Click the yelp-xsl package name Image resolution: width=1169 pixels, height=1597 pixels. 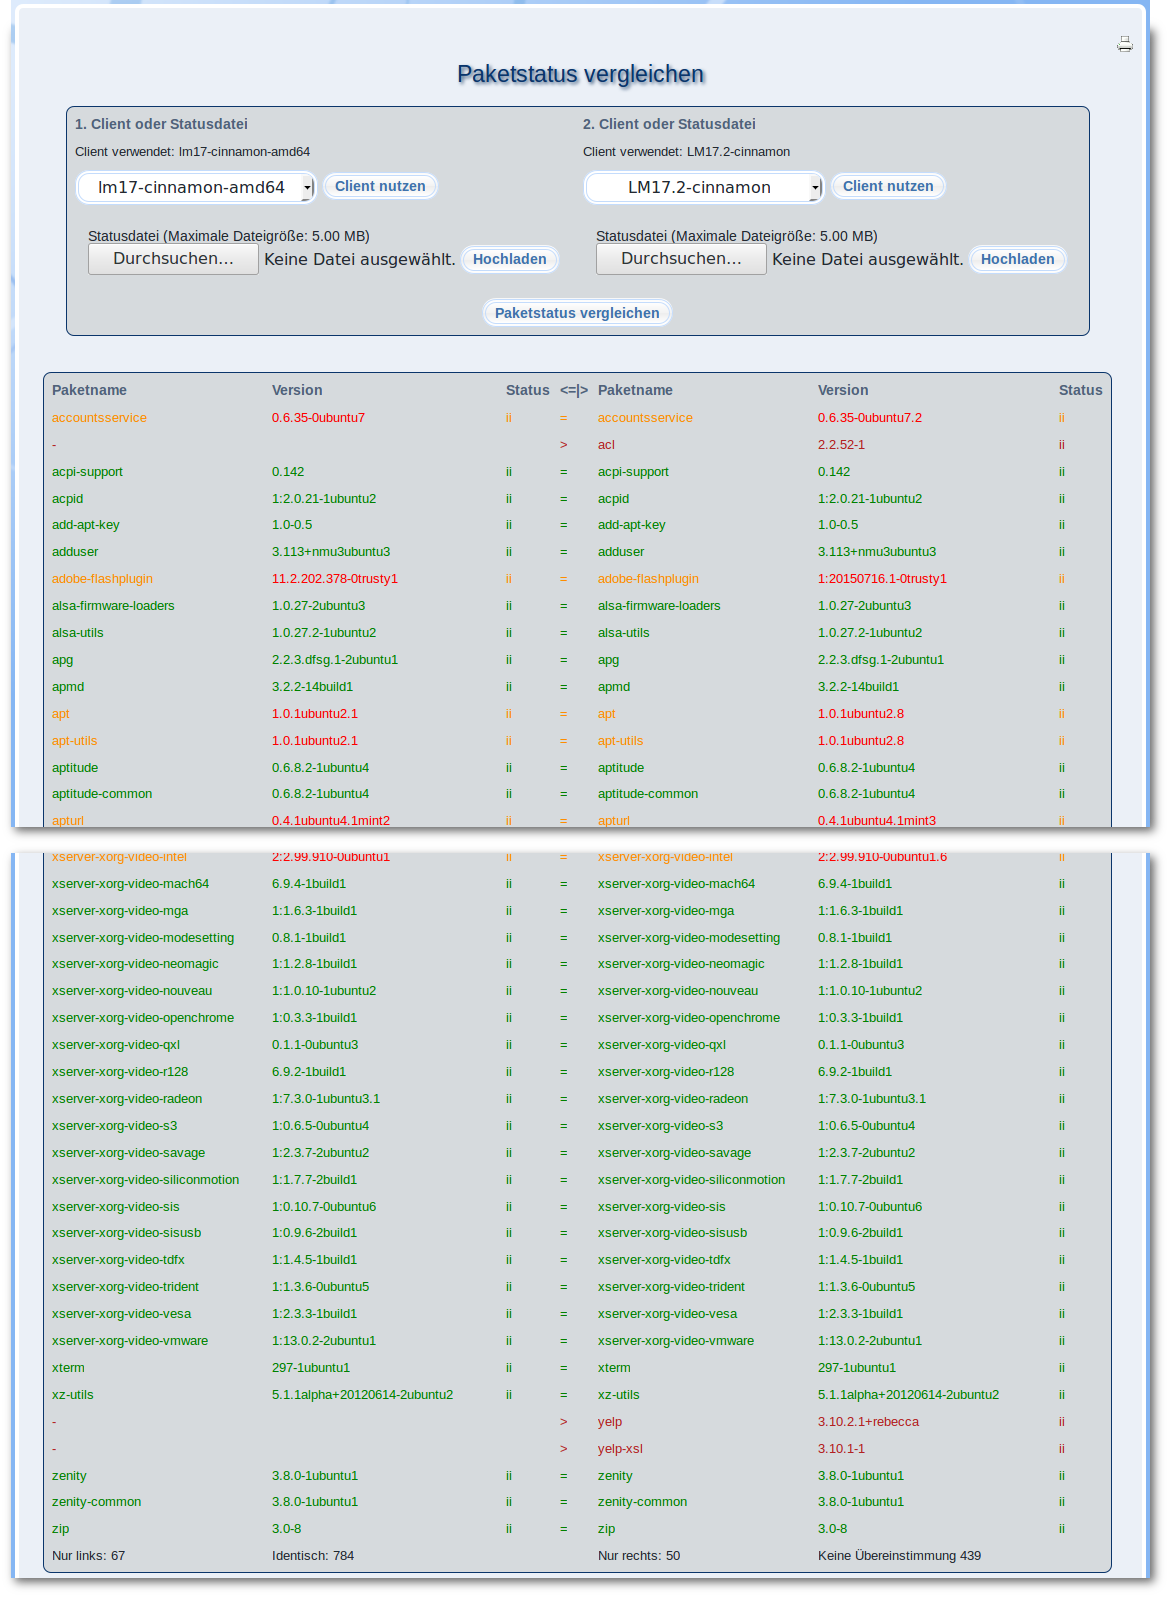pos(620,1449)
